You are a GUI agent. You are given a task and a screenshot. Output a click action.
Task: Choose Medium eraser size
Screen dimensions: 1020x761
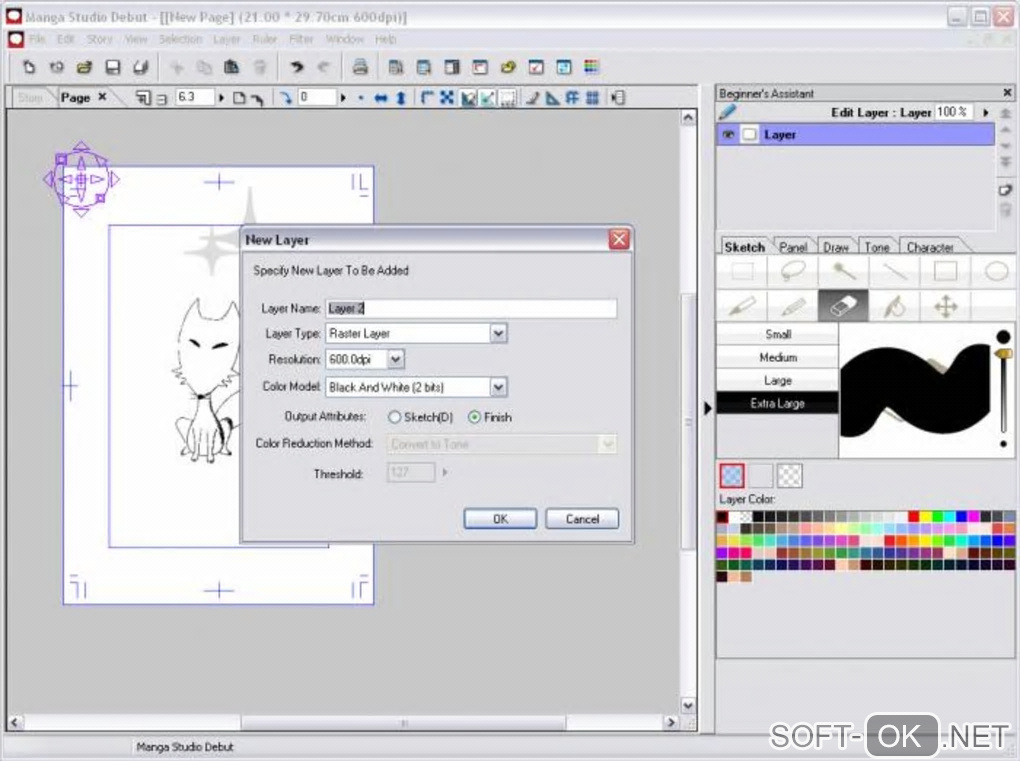[x=777, y=357]
